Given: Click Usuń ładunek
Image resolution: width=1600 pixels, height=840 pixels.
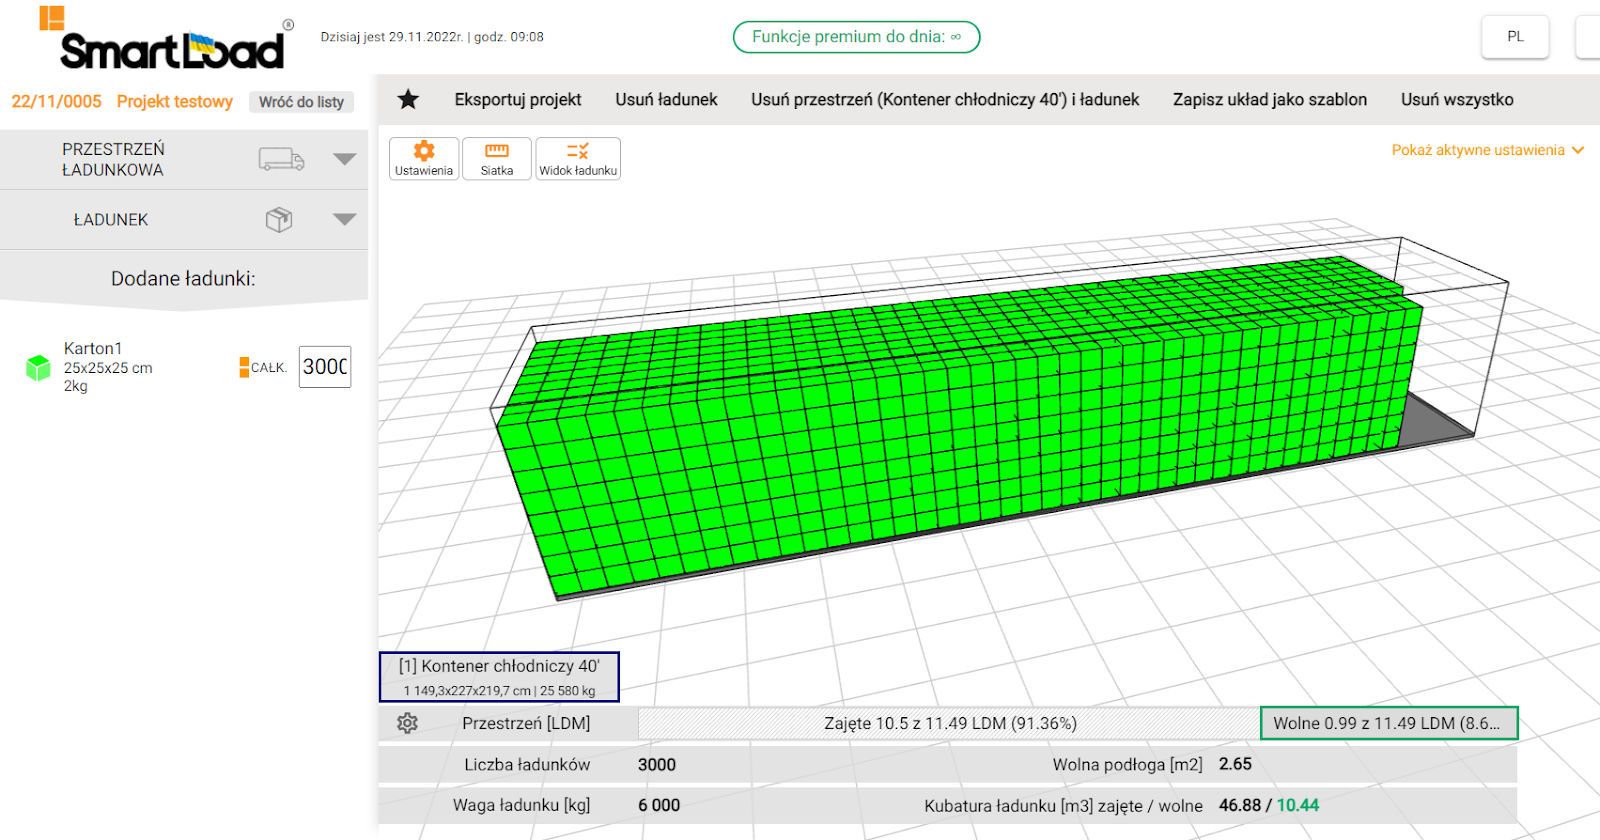Looking at the screenshot, I should point(667,99).
